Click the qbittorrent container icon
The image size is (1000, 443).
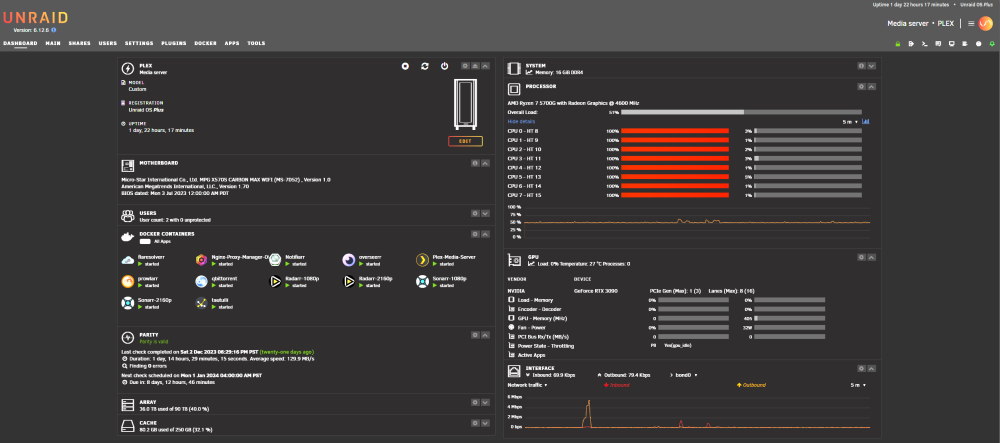[x=201, y=281]
